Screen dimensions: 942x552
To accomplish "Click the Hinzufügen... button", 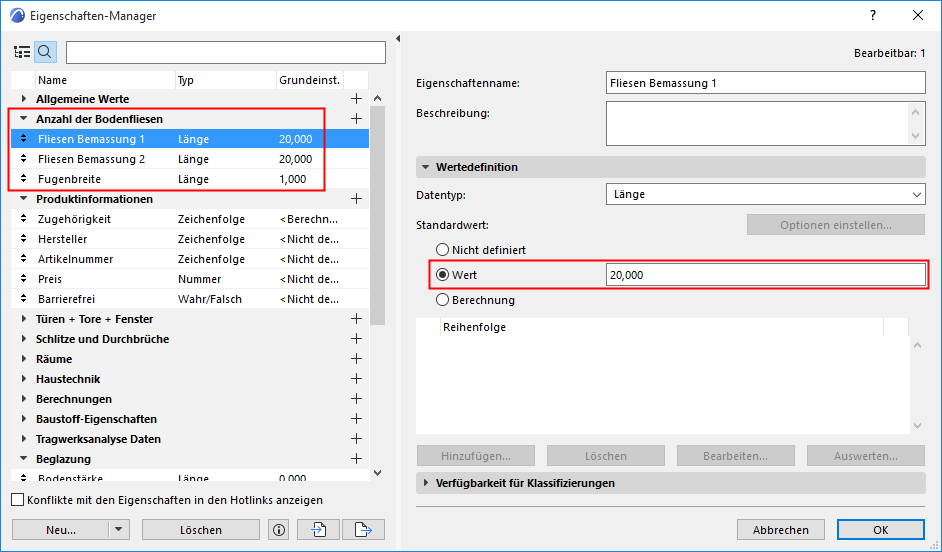I will 476,456.
